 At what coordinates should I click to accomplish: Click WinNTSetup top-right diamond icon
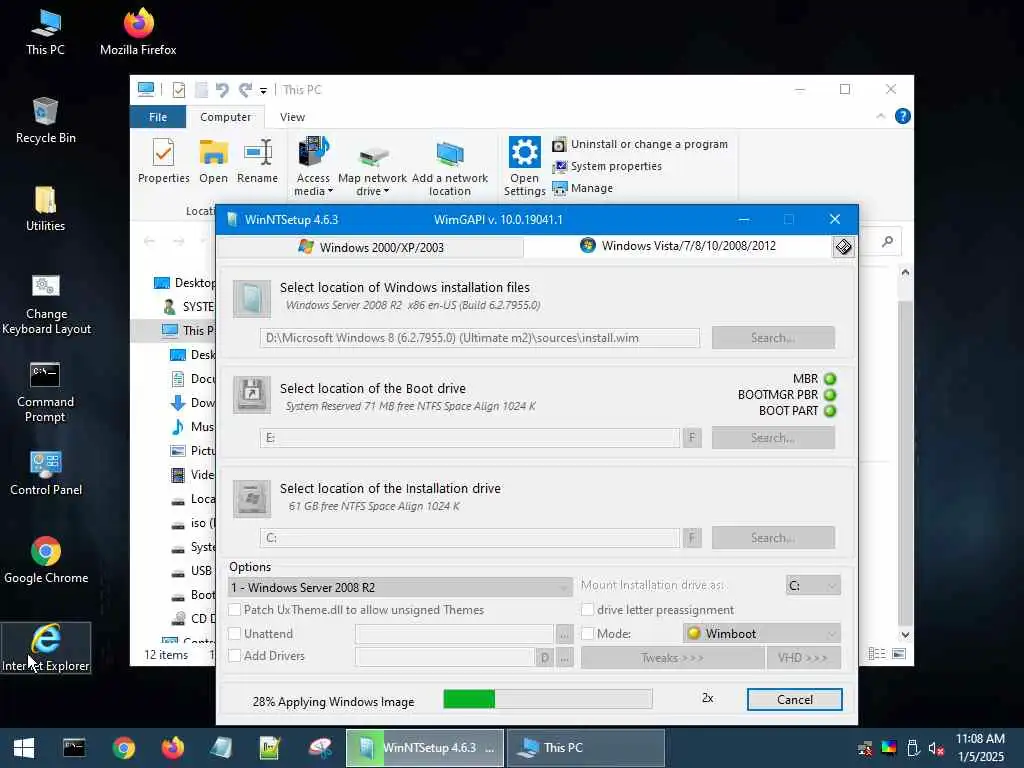coord(843,246)
